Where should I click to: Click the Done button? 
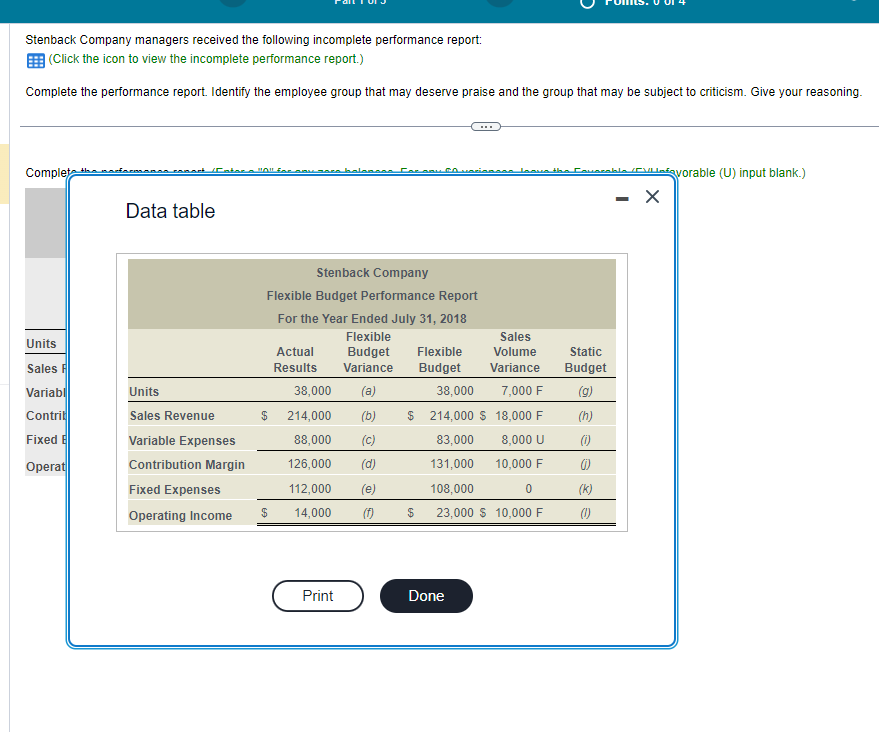click(x=426, y=596)
